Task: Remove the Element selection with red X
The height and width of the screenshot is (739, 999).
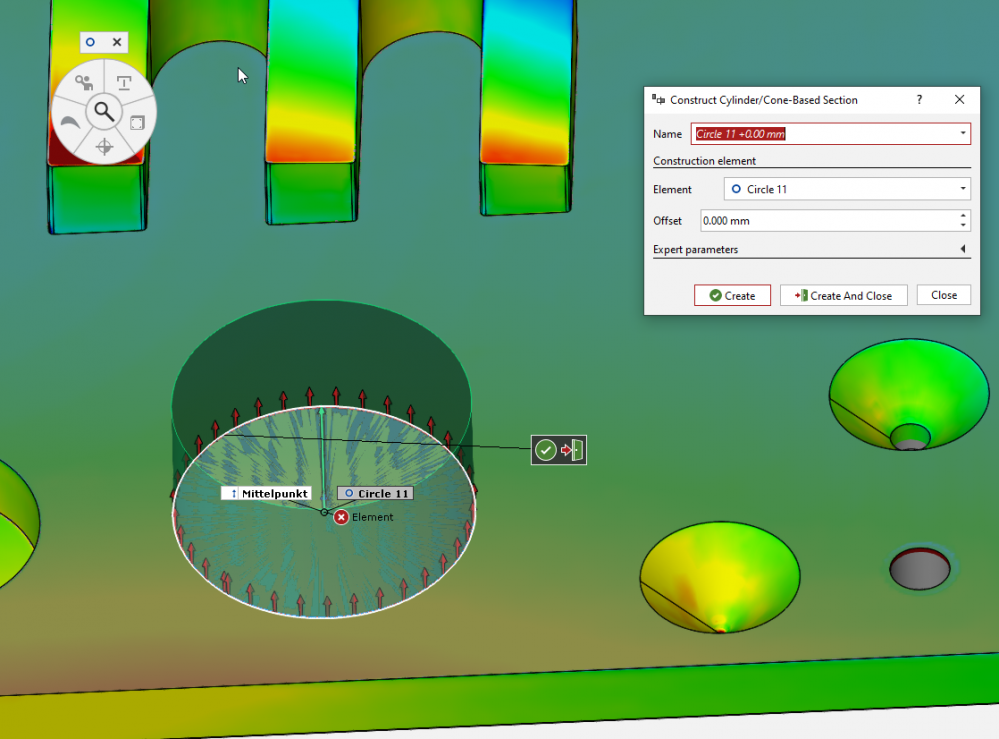Action: (341, 517)
